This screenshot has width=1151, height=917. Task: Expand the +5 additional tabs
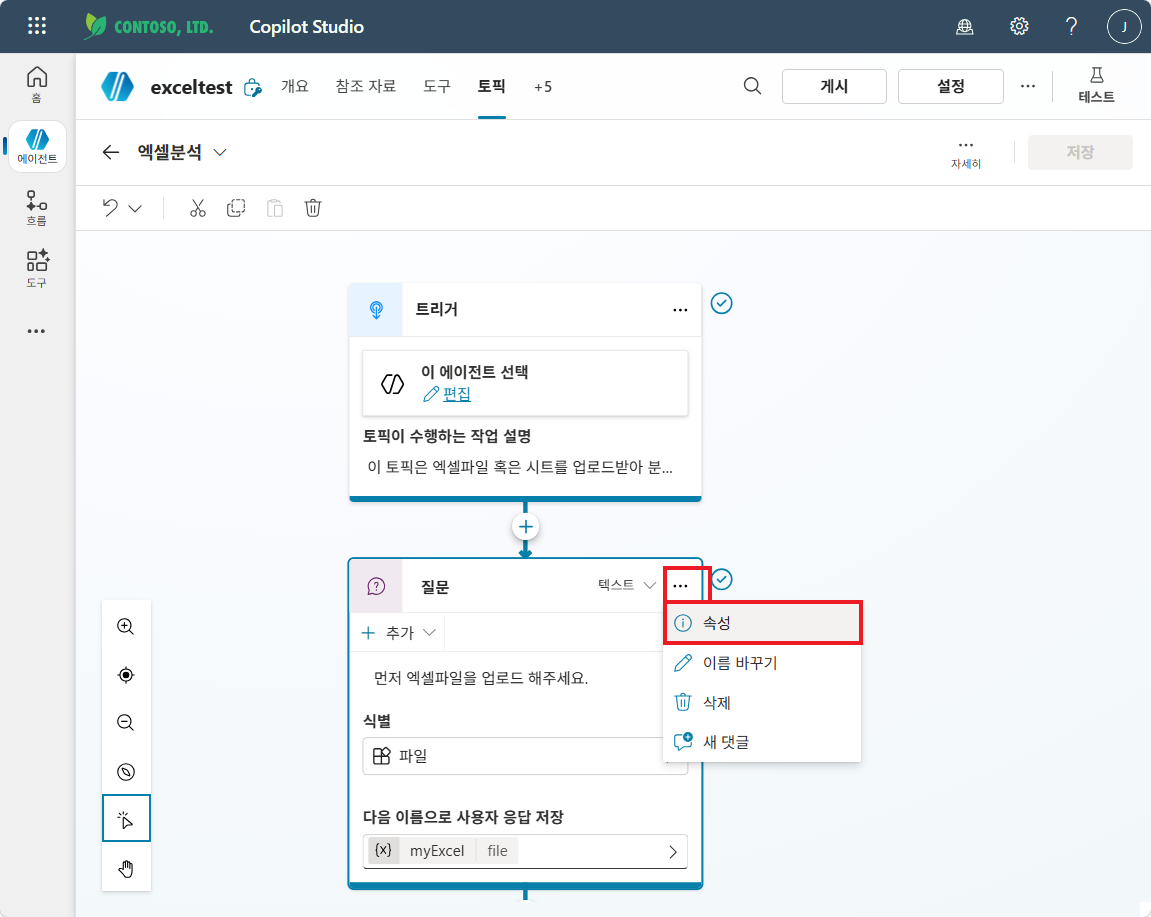click(x=542, y=87)
